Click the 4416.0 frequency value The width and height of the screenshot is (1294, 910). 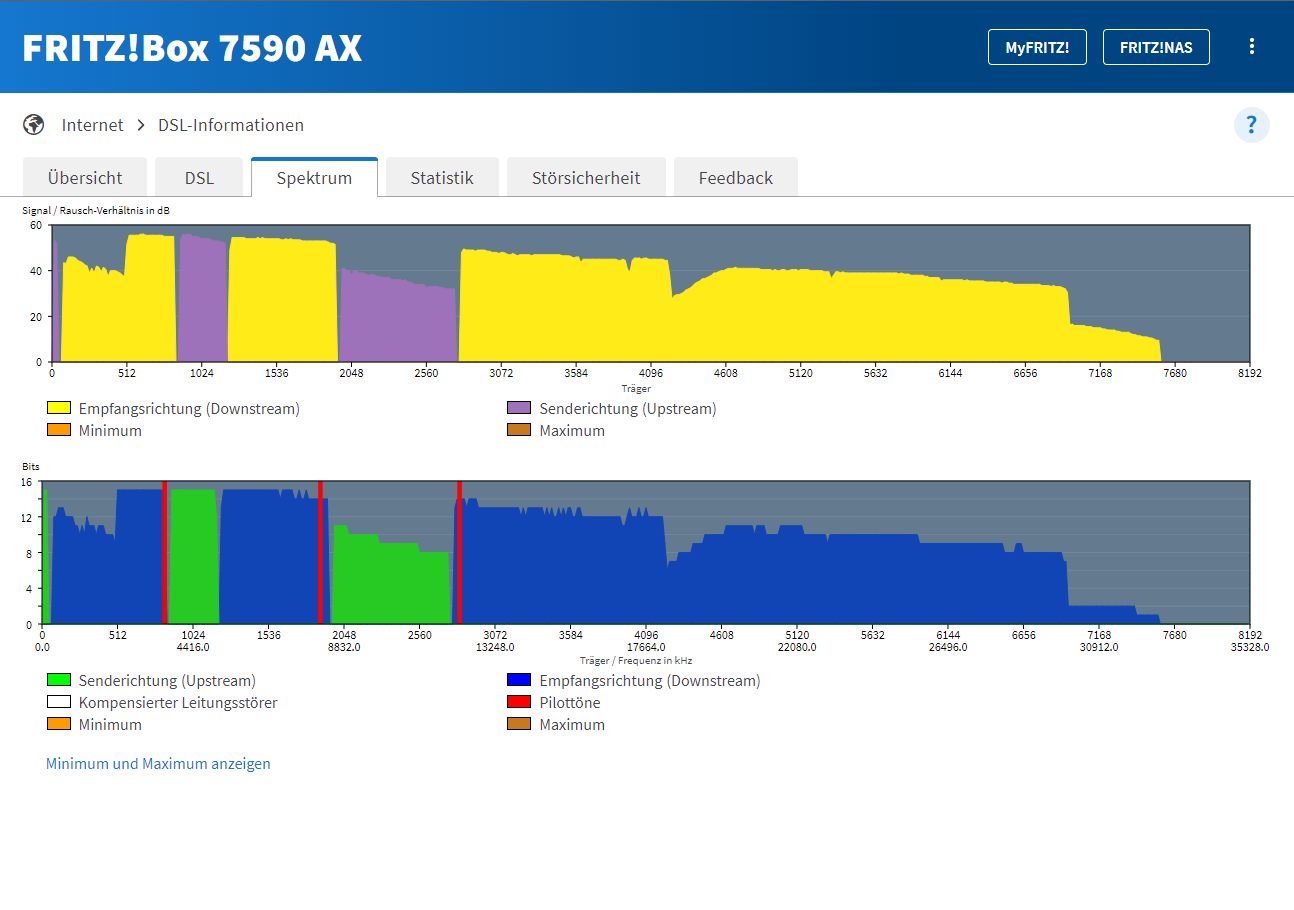tap(193, 647)
